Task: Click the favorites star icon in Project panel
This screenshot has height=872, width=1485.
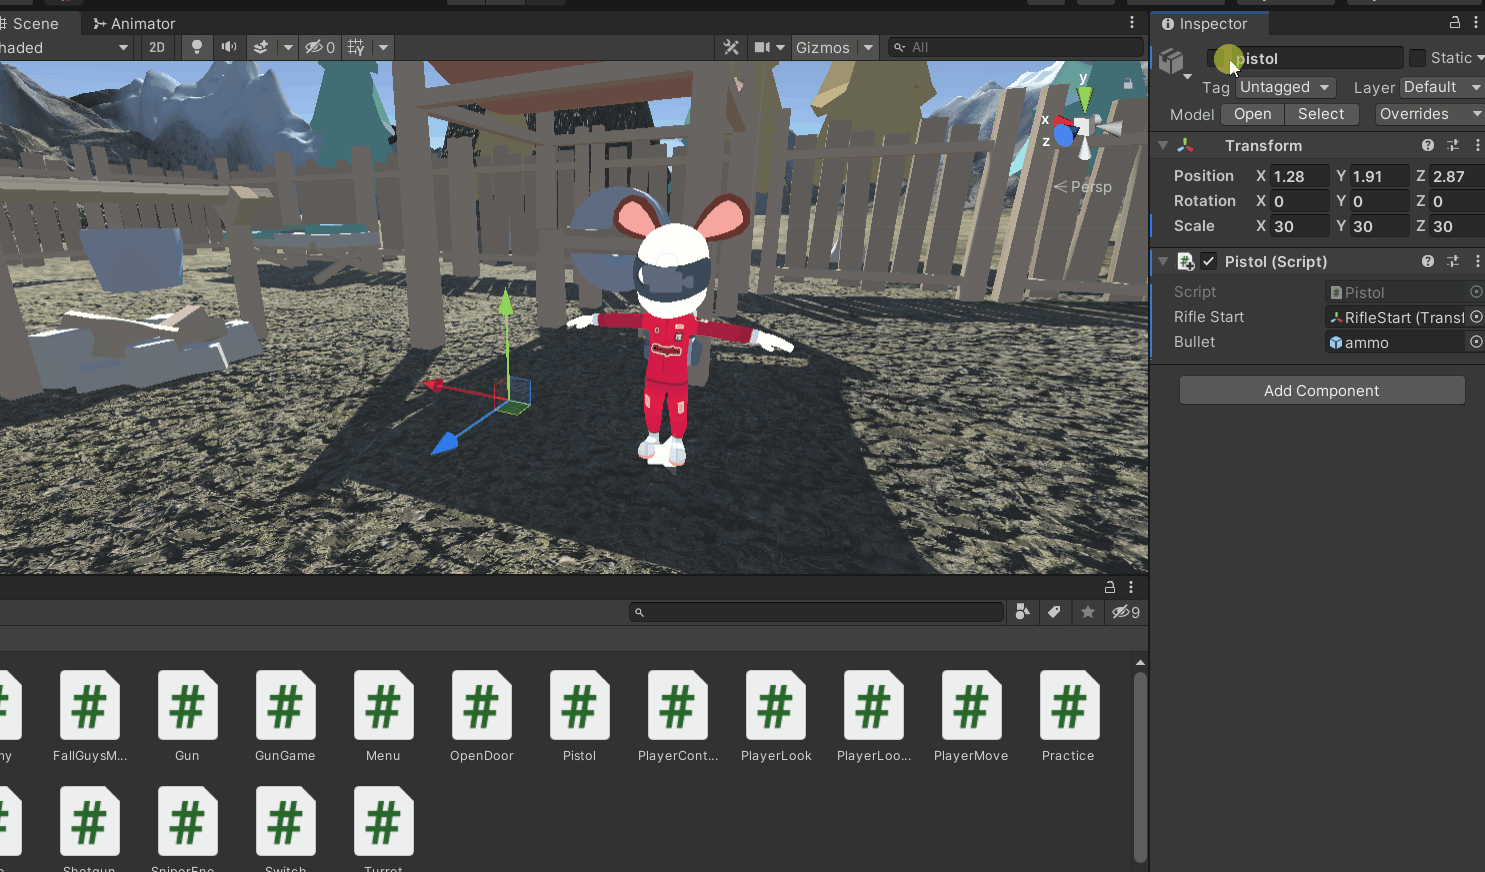Action: pyautogui.click(x=1088, y=612)
